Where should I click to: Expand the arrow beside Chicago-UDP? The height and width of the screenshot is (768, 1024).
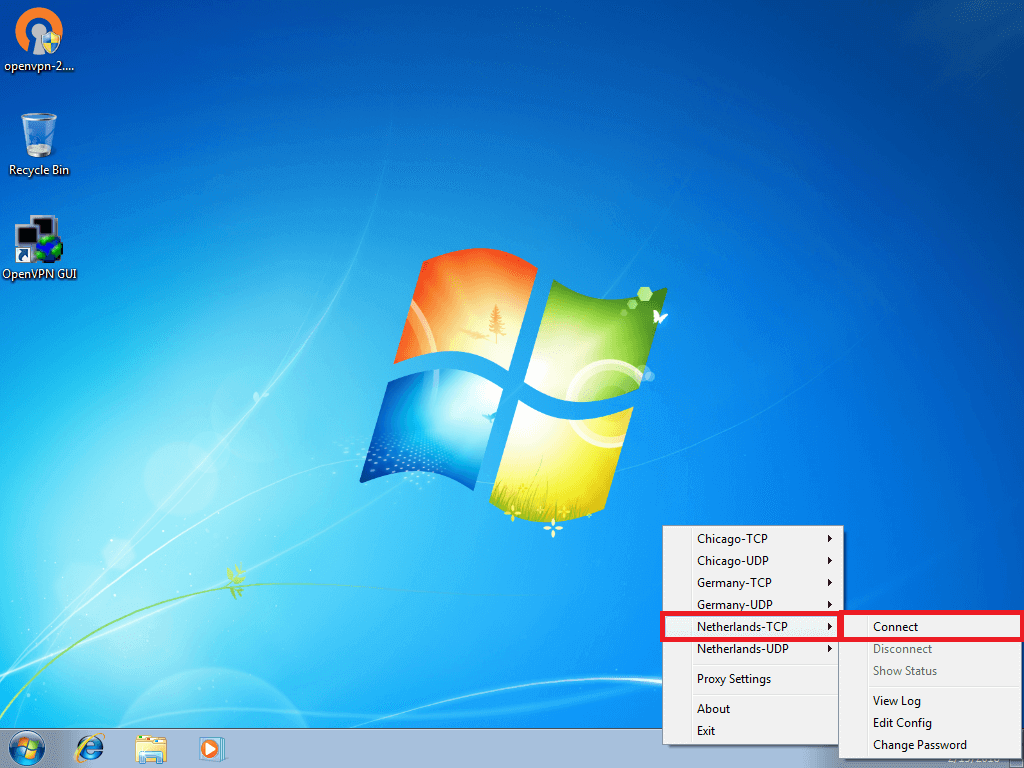[x=829, y=561]
